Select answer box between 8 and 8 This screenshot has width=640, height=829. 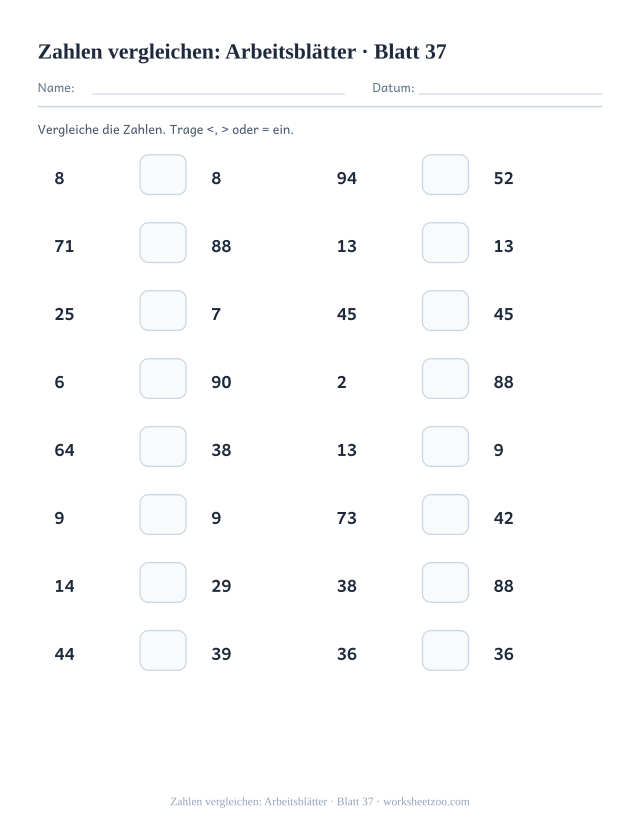[x=163, y=174]
